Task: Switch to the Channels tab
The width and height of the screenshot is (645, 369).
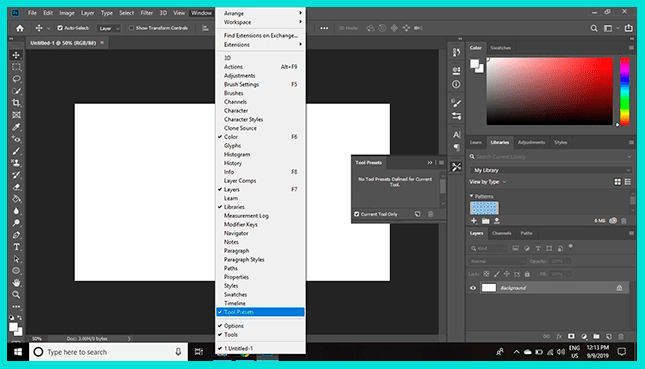Action: [501, 233]
